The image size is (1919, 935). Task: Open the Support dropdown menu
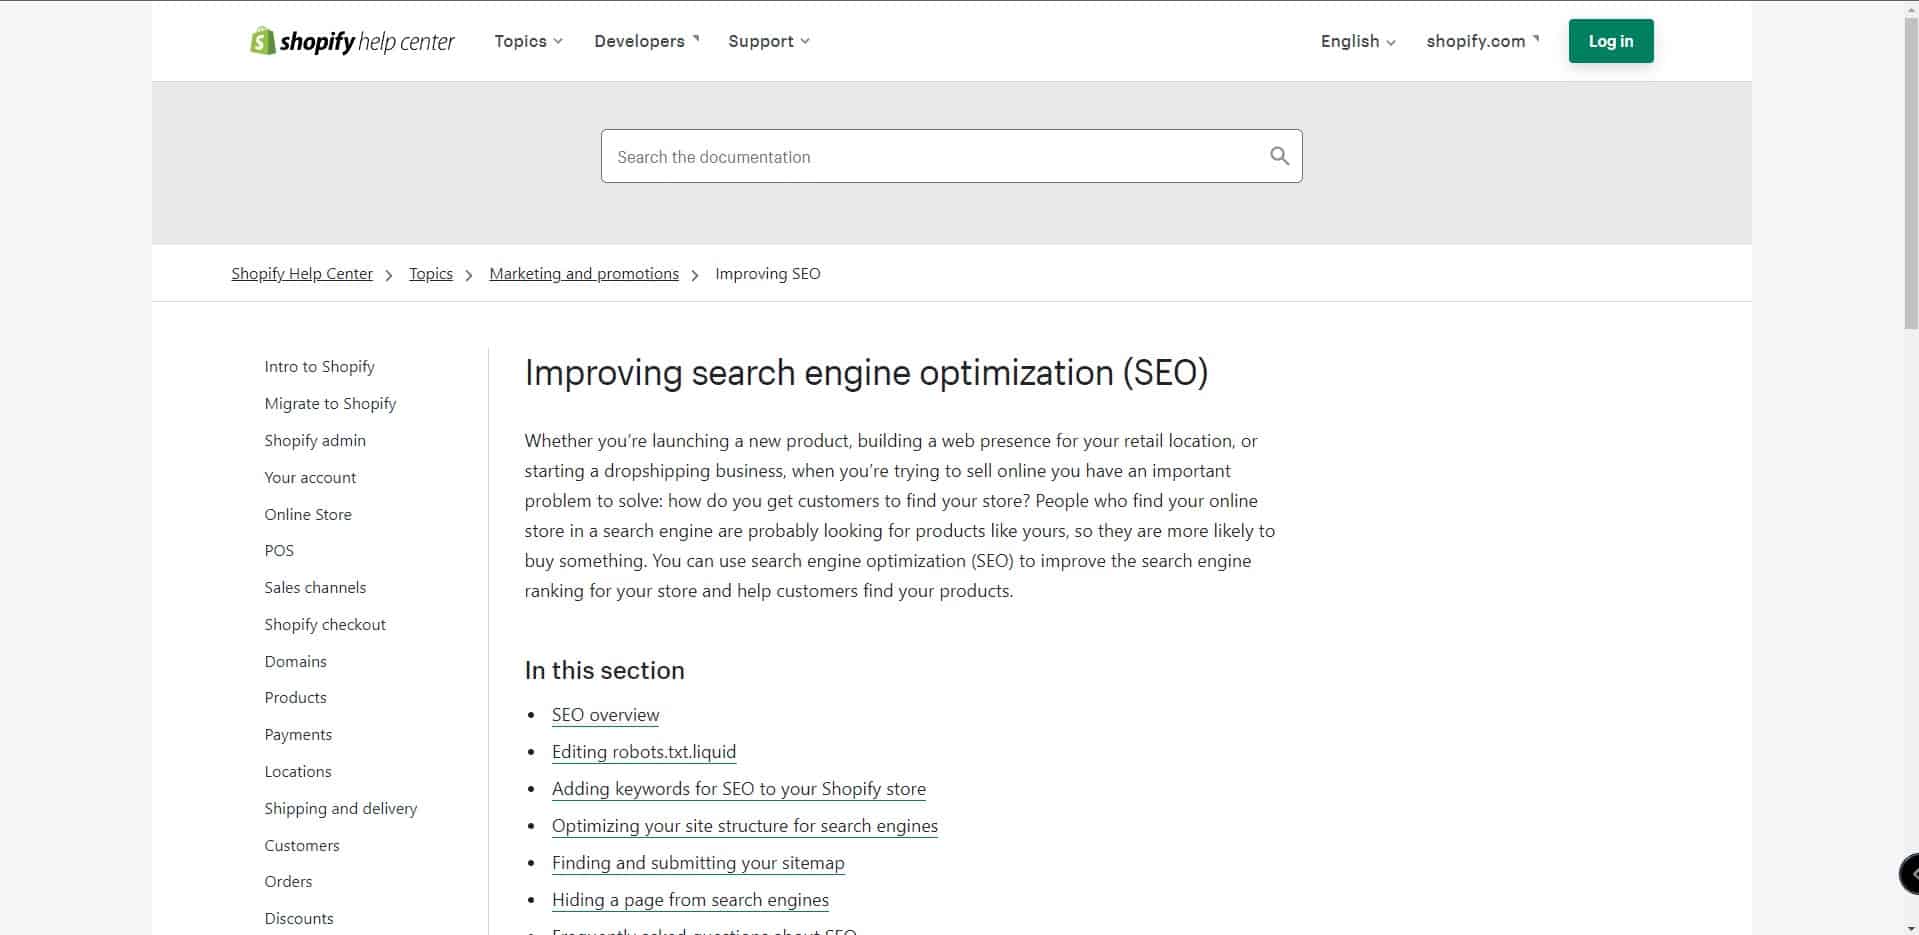tap(769, 41)
